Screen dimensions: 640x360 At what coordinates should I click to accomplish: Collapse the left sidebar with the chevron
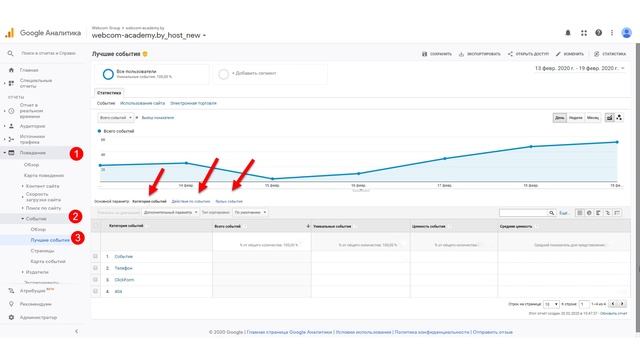pyautogui.click(x=76, y=331)
